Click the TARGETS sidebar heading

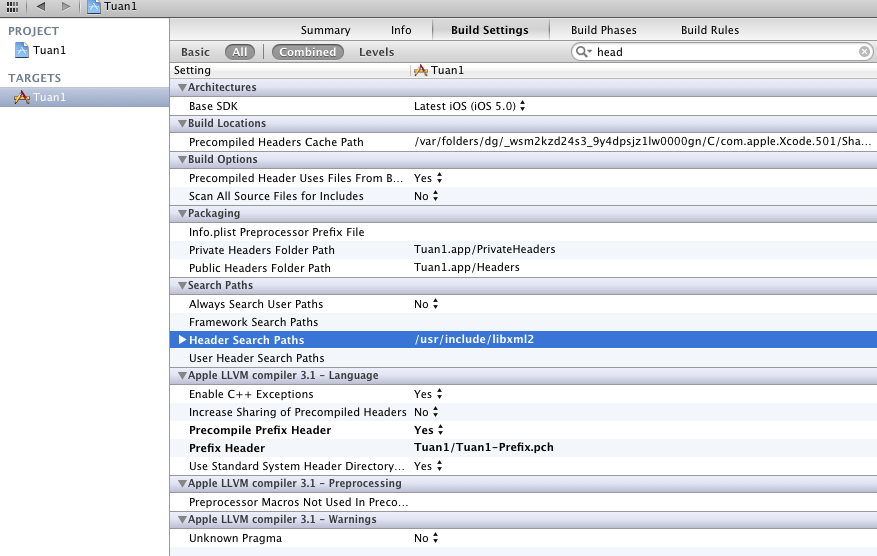click(35, 78)
